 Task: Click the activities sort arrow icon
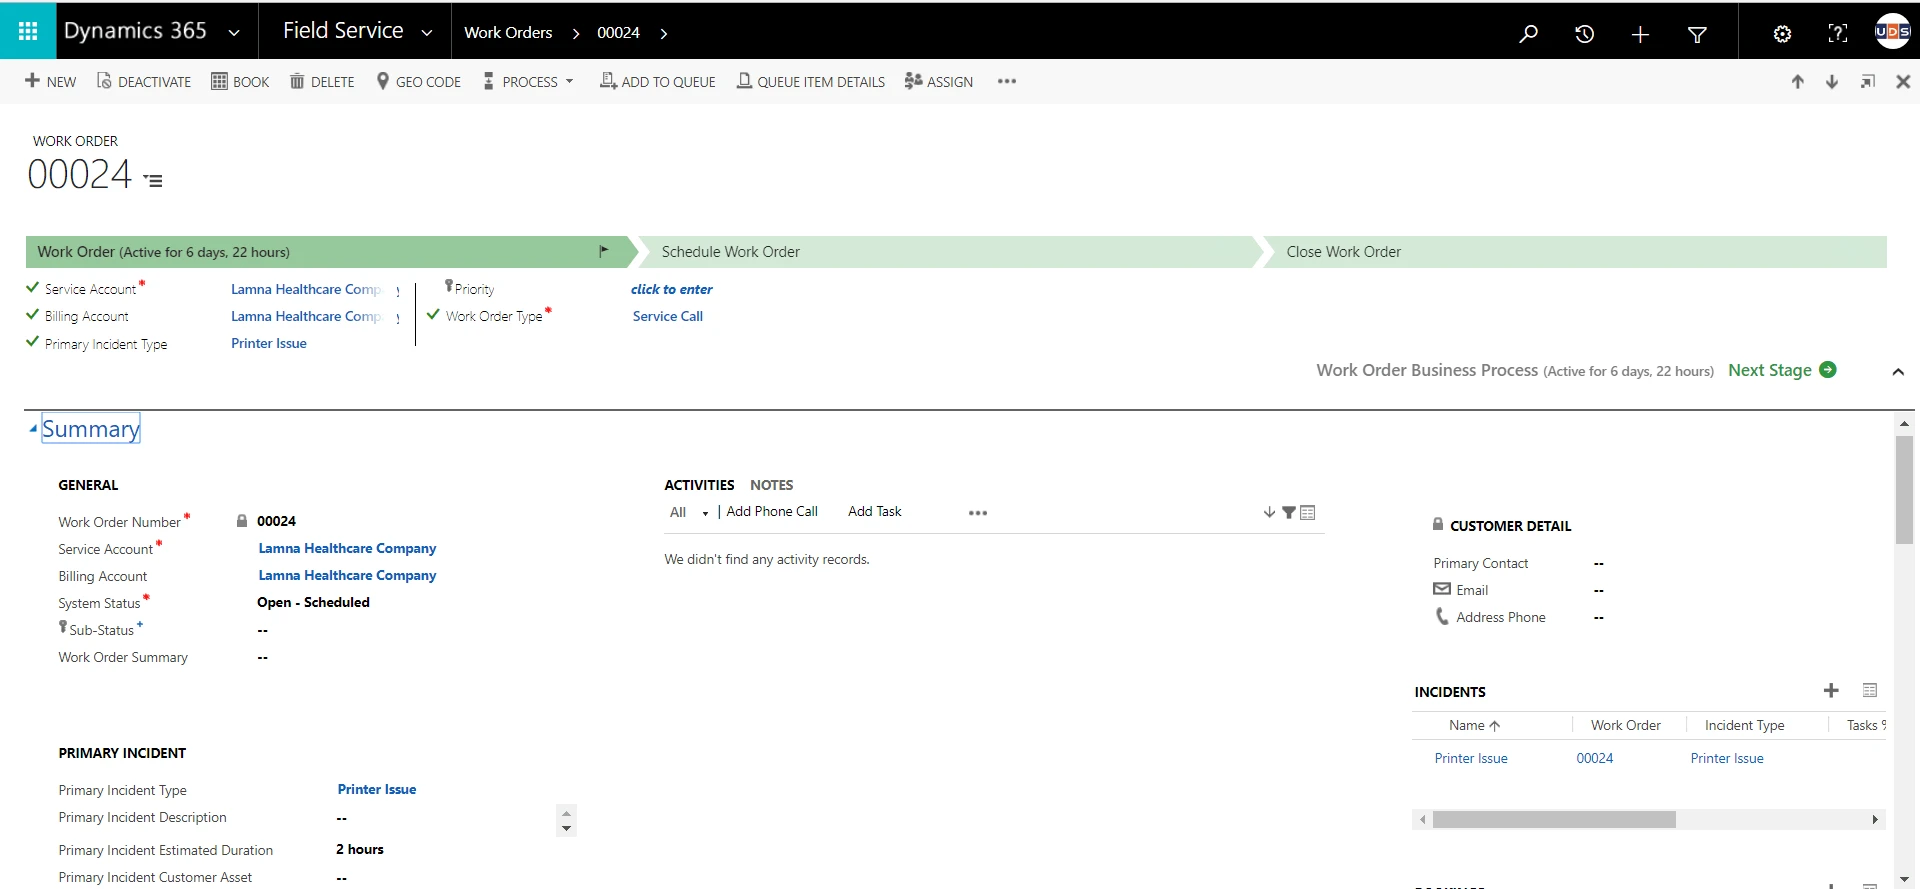click(x=1270, y=512)
